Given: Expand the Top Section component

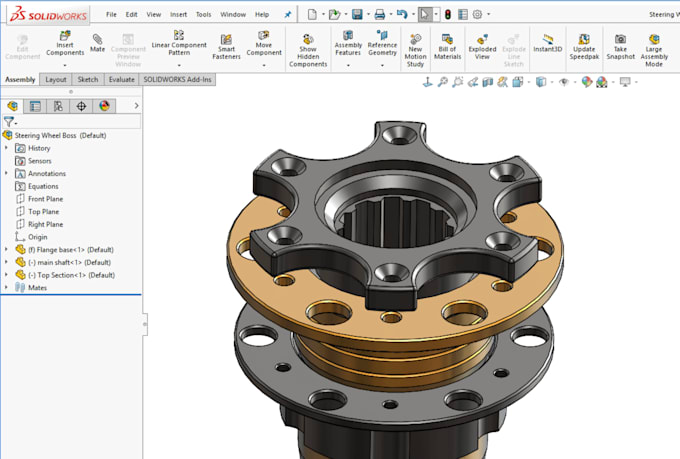Looking at the screenshot, I should 6,275.
